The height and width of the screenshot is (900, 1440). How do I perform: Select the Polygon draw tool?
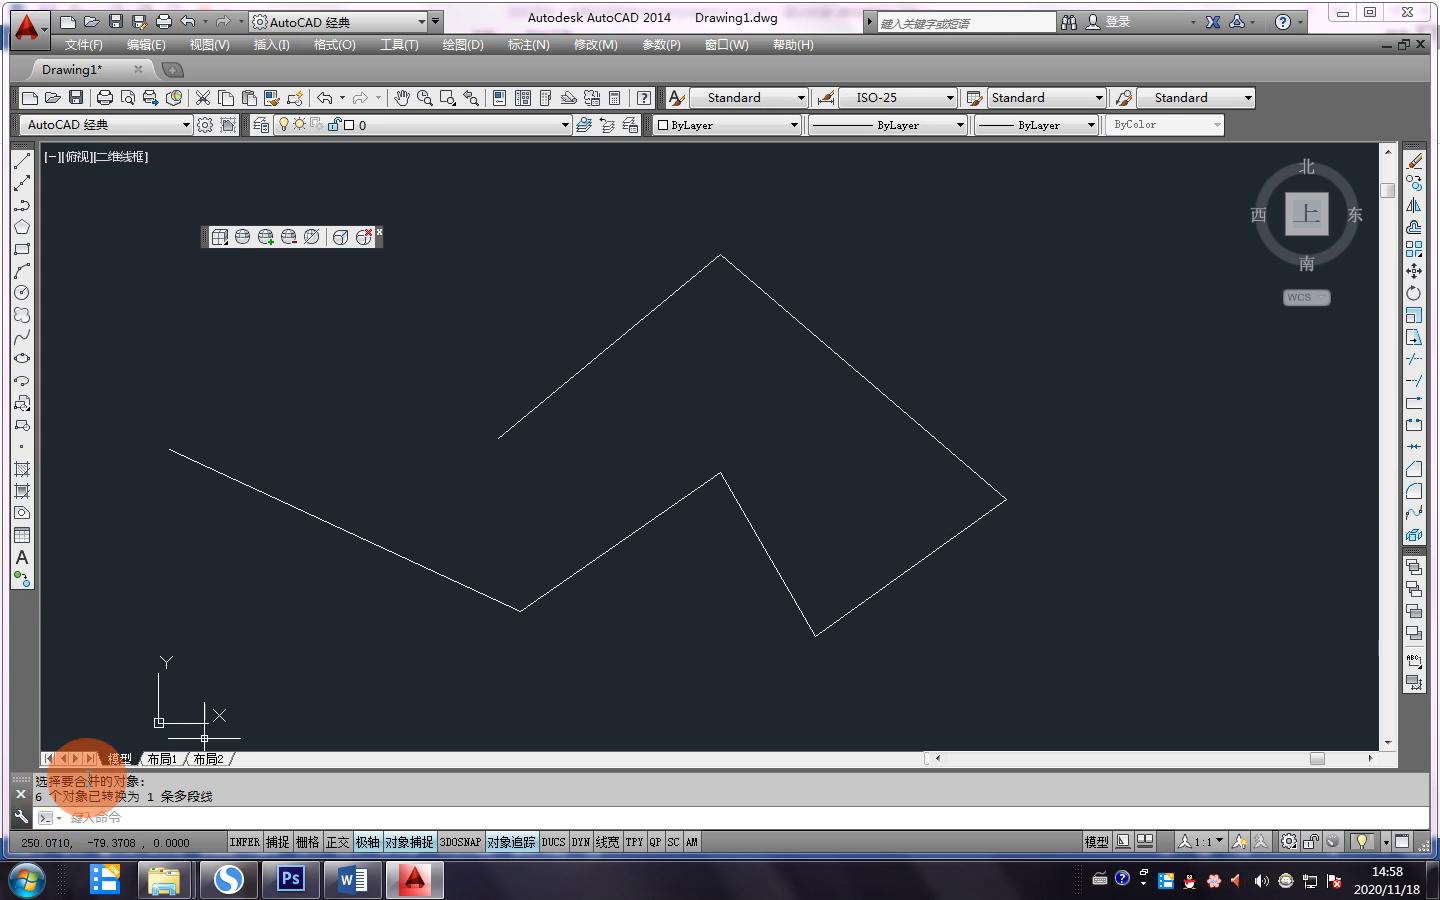point(22,227)
